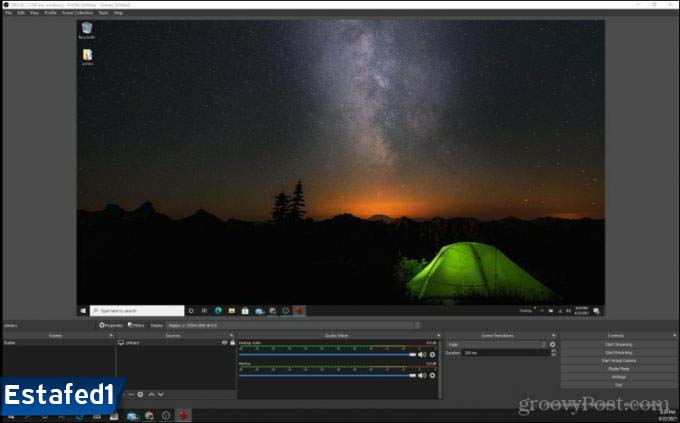This screenshot has width=680, height=423.
Task: Toggle the lock on the display source
Action: pyautogui.click(x=232, y=343)
